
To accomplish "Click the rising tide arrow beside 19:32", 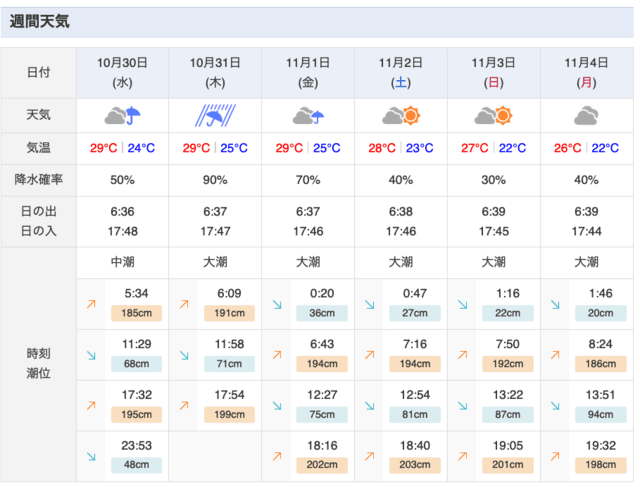I will click(x=554, y=456).
